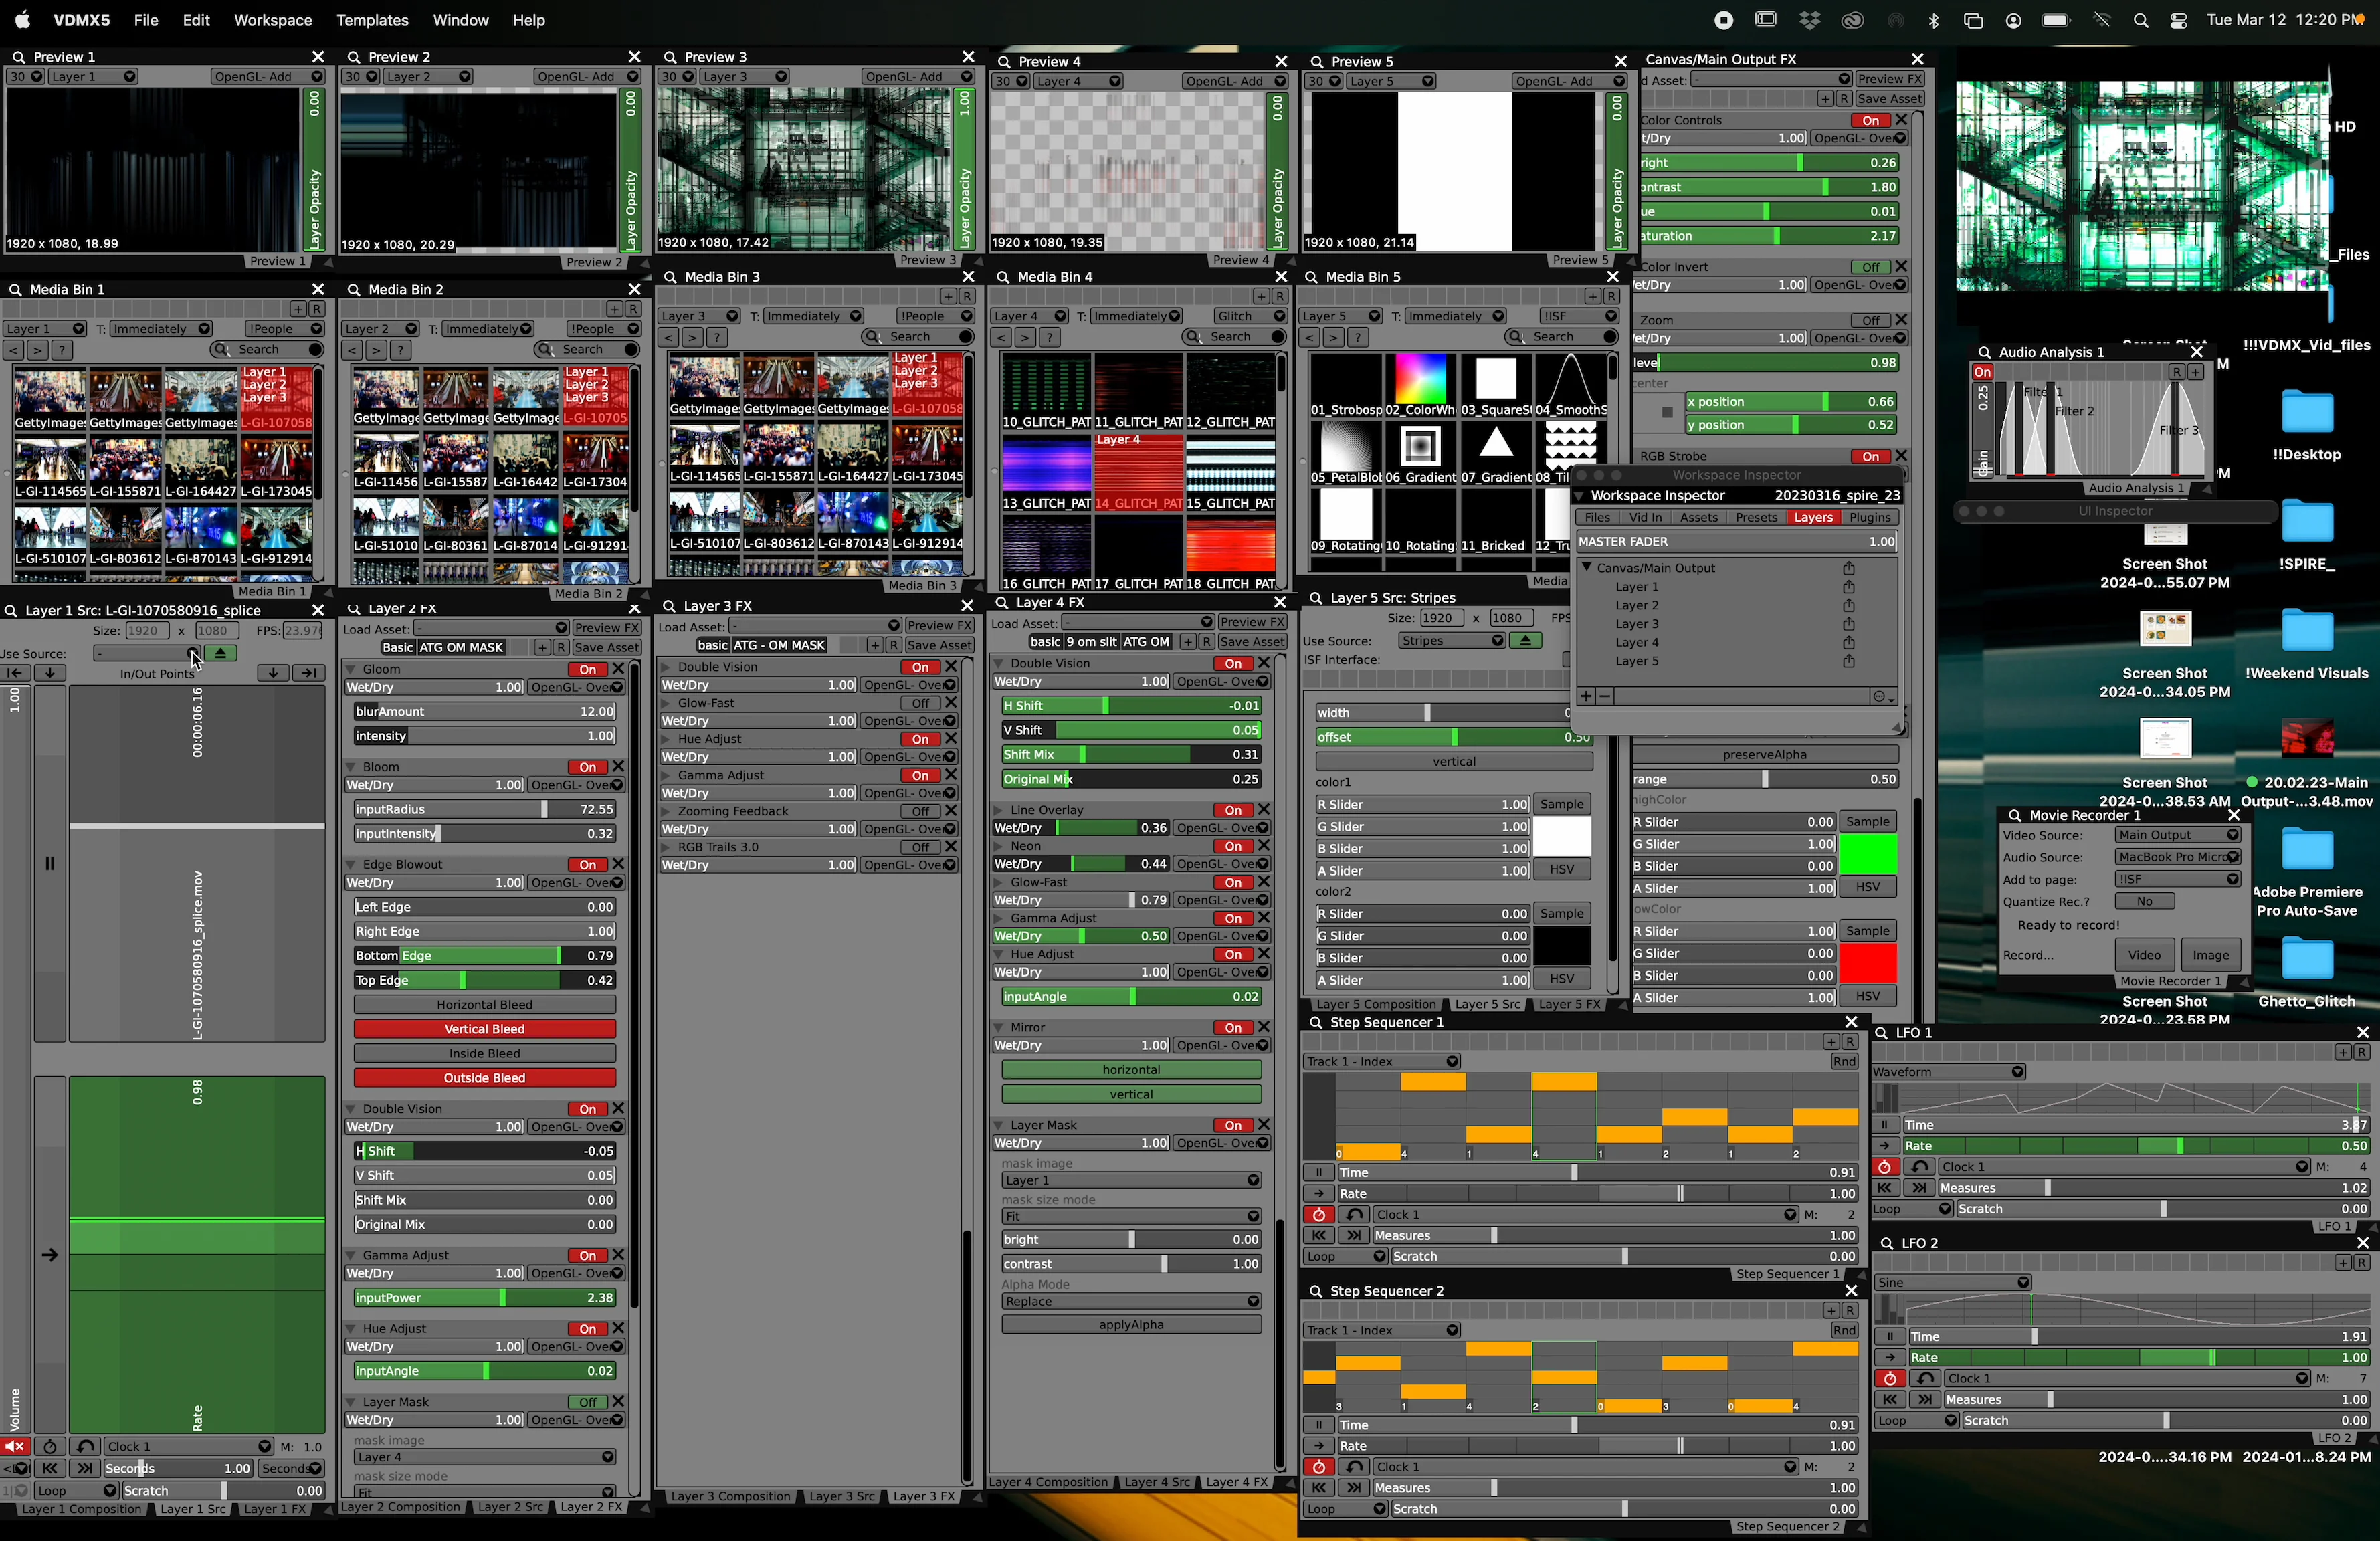
Task: Click plus button in LFO 1 header
Action: pyautogui.click(x=2343, y=1052)
